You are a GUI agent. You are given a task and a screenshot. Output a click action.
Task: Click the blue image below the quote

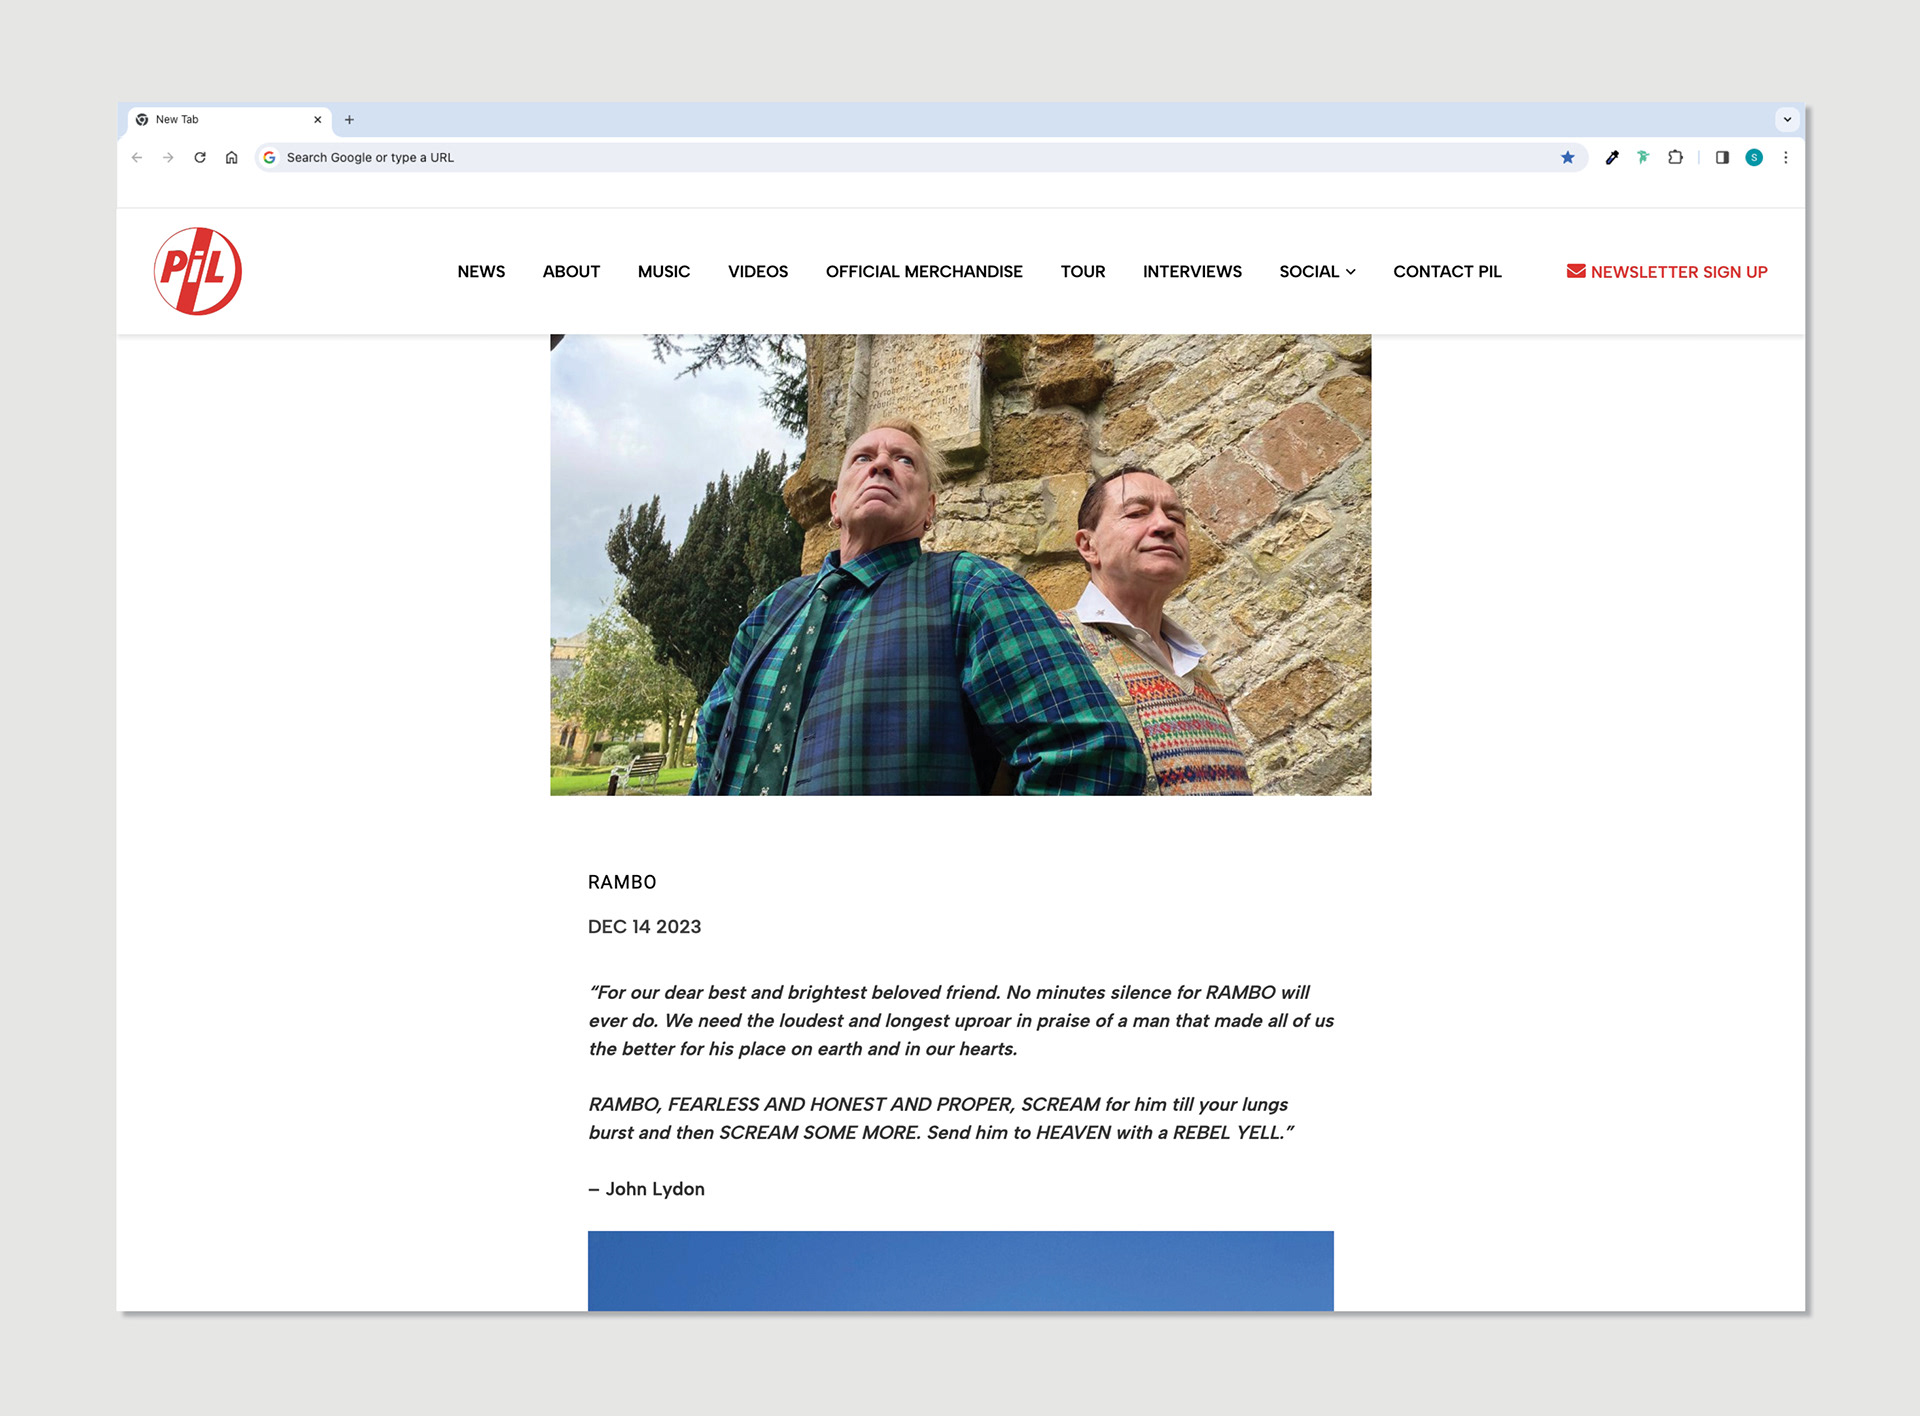click(961, 1271)
